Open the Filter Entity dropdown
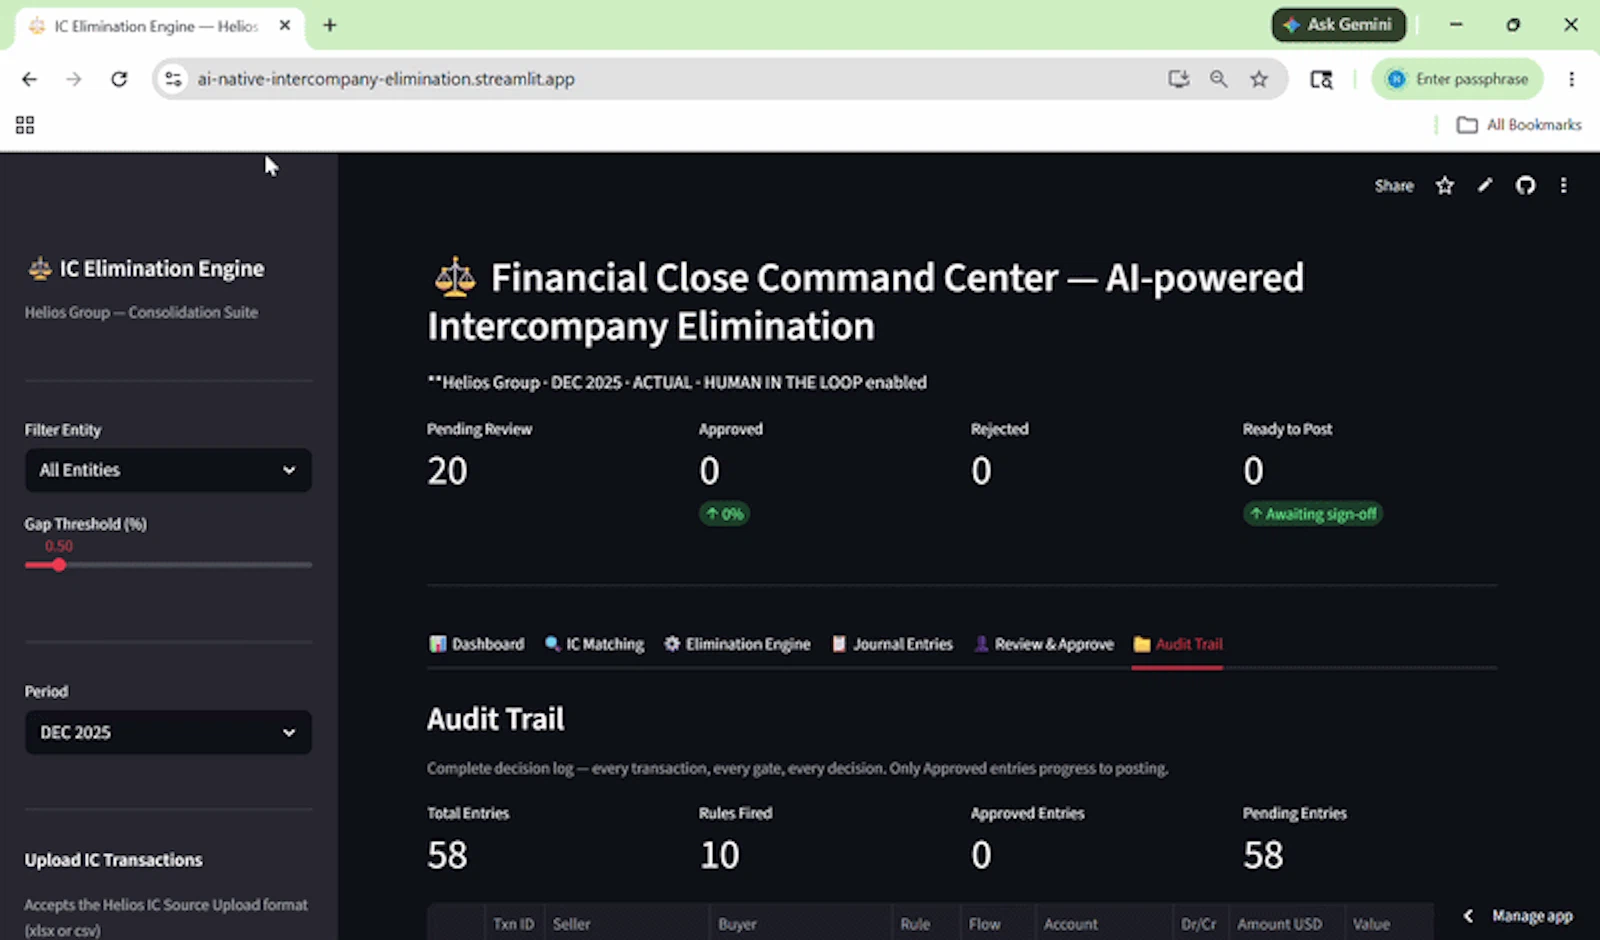1600x940 pixels. click(168, 470)
